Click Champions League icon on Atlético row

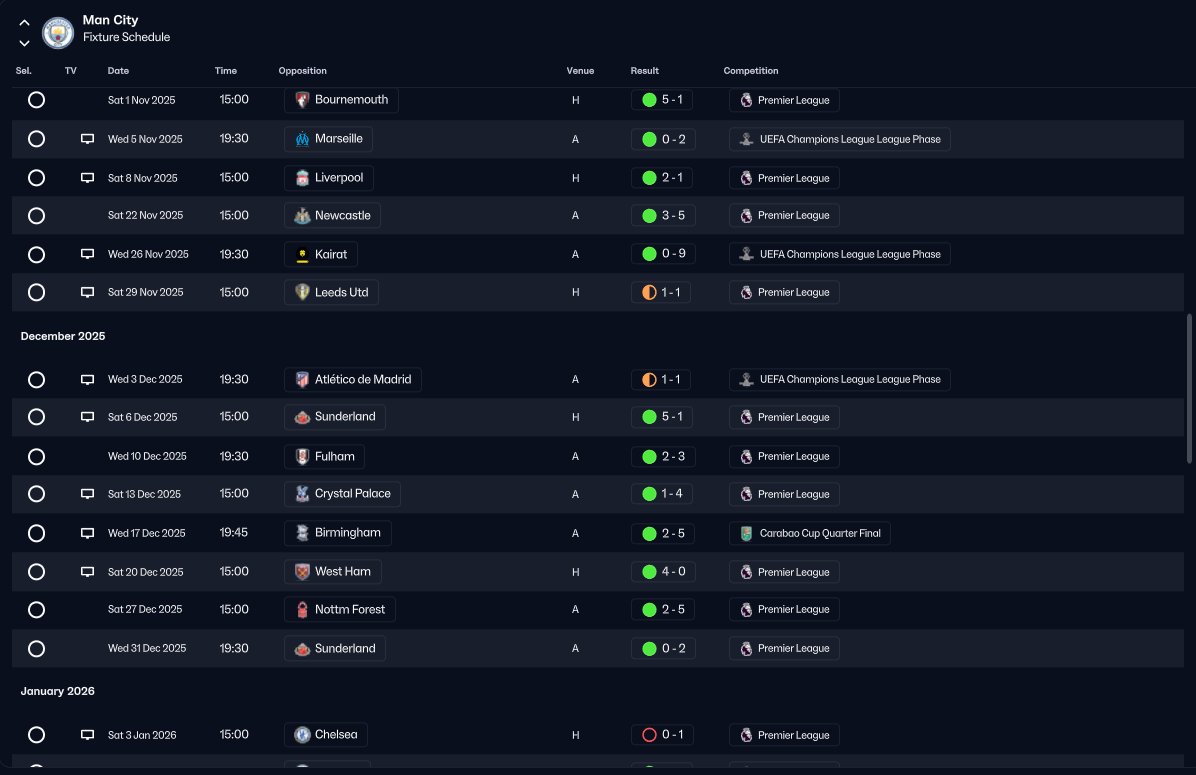tap(746, 379)
